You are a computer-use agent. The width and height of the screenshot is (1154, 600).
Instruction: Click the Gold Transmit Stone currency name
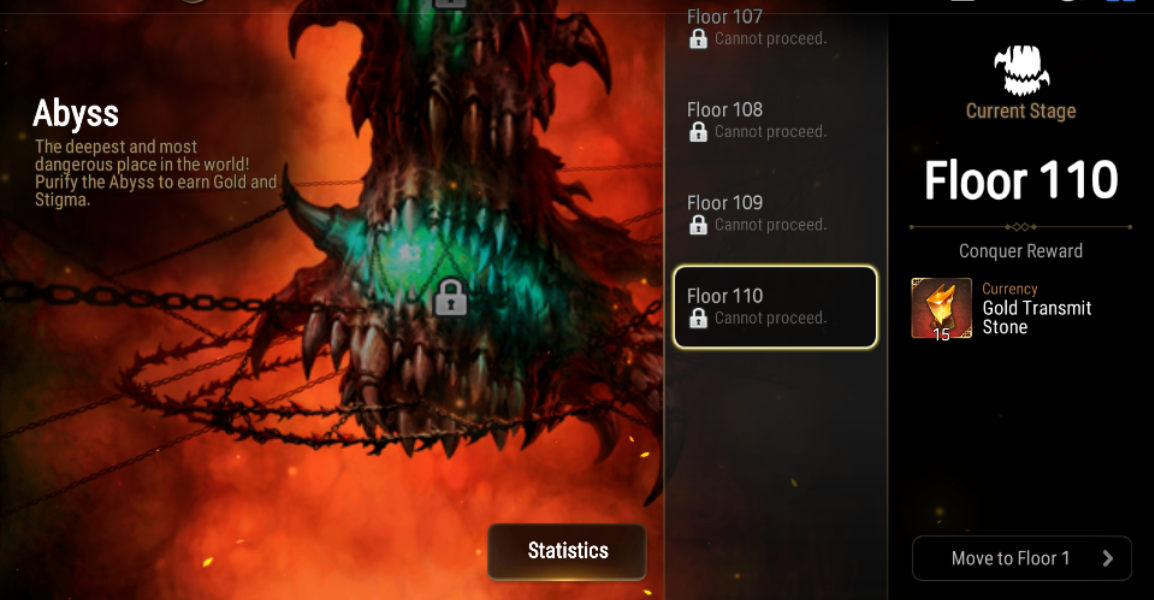tap(1037, 317)
